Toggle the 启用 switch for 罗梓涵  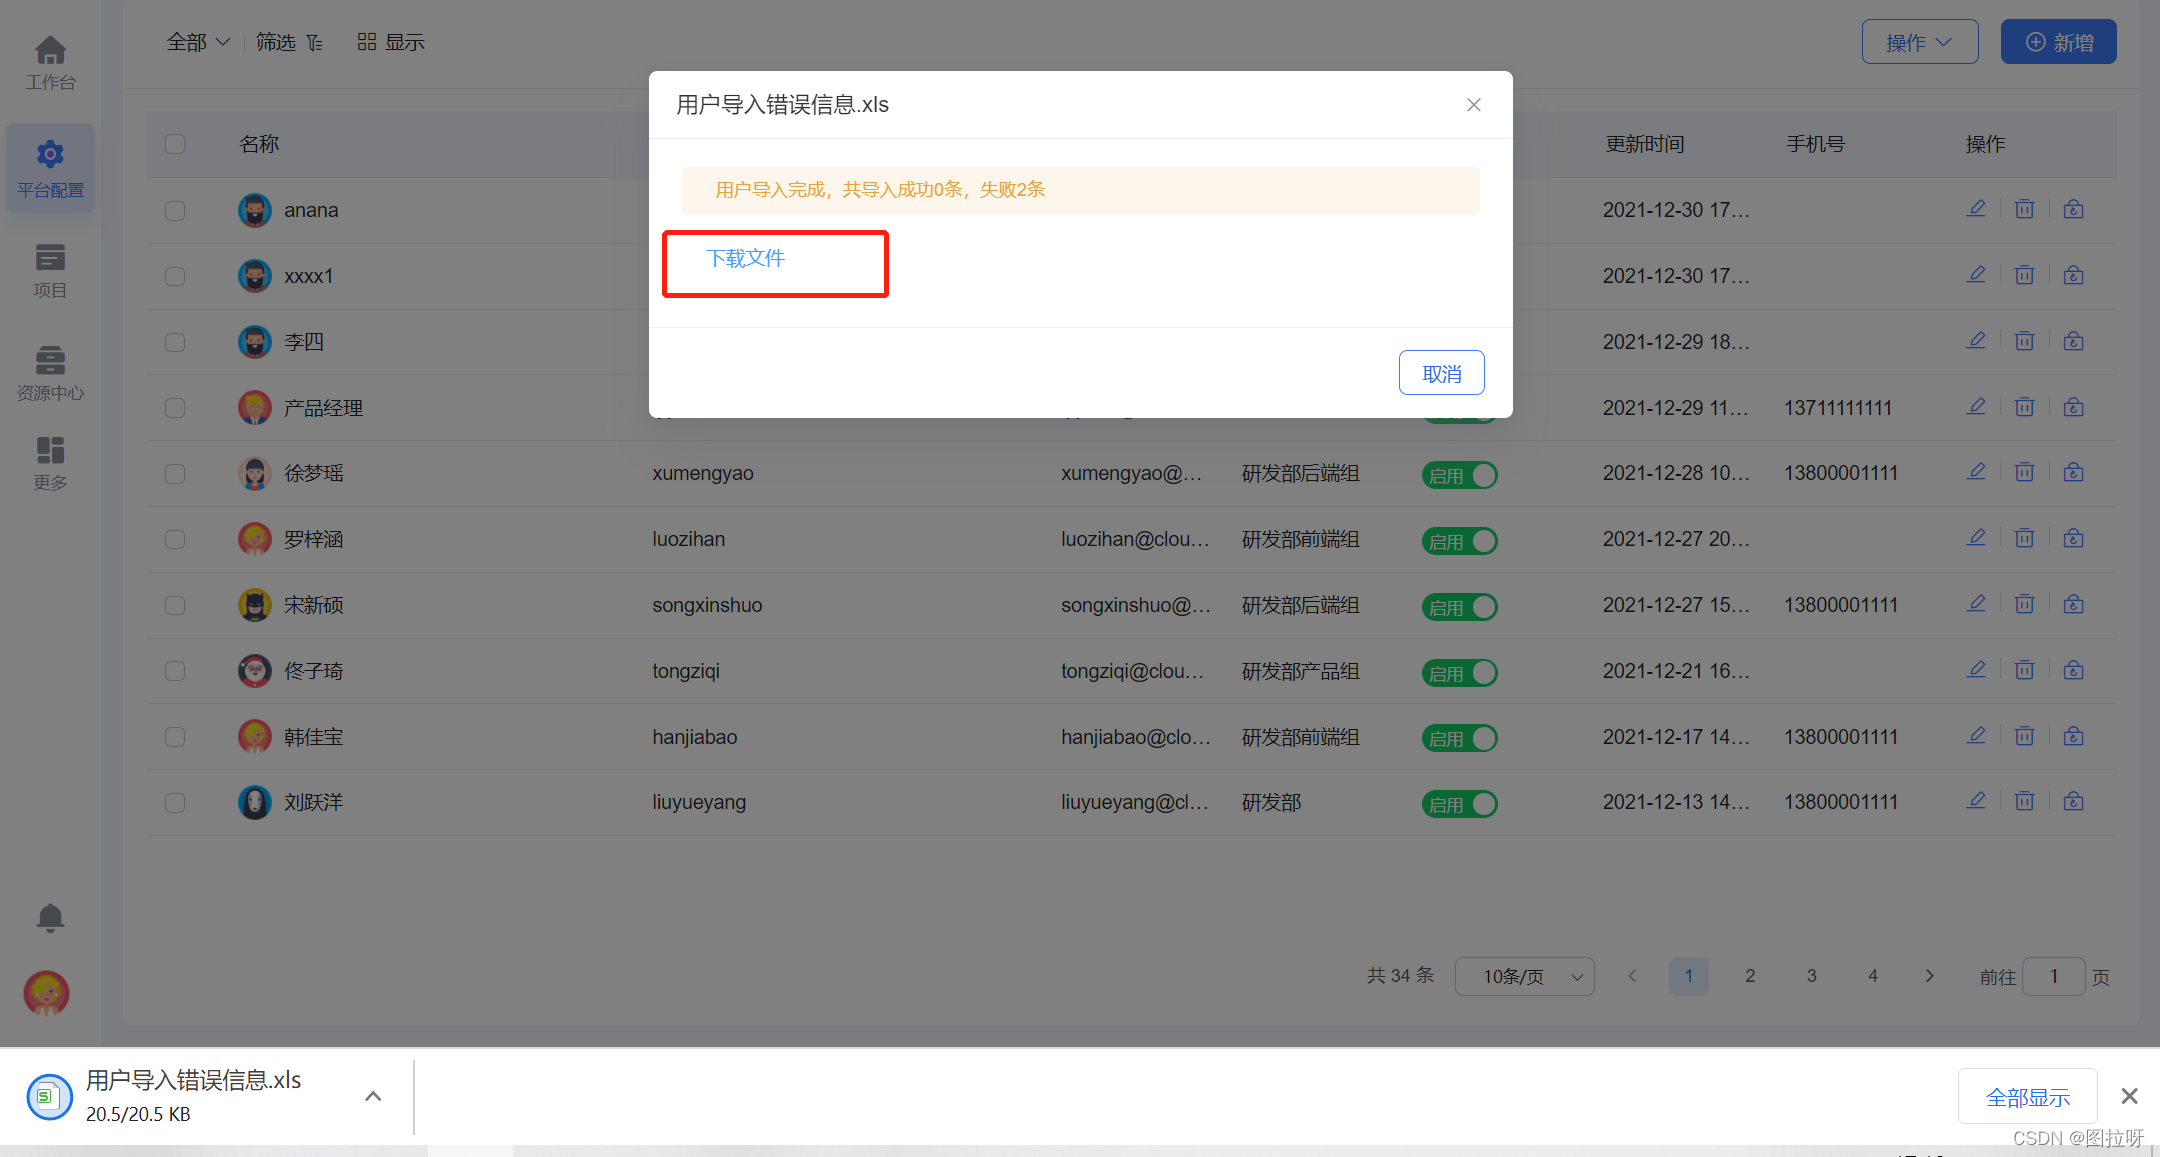pos(1460,541)
